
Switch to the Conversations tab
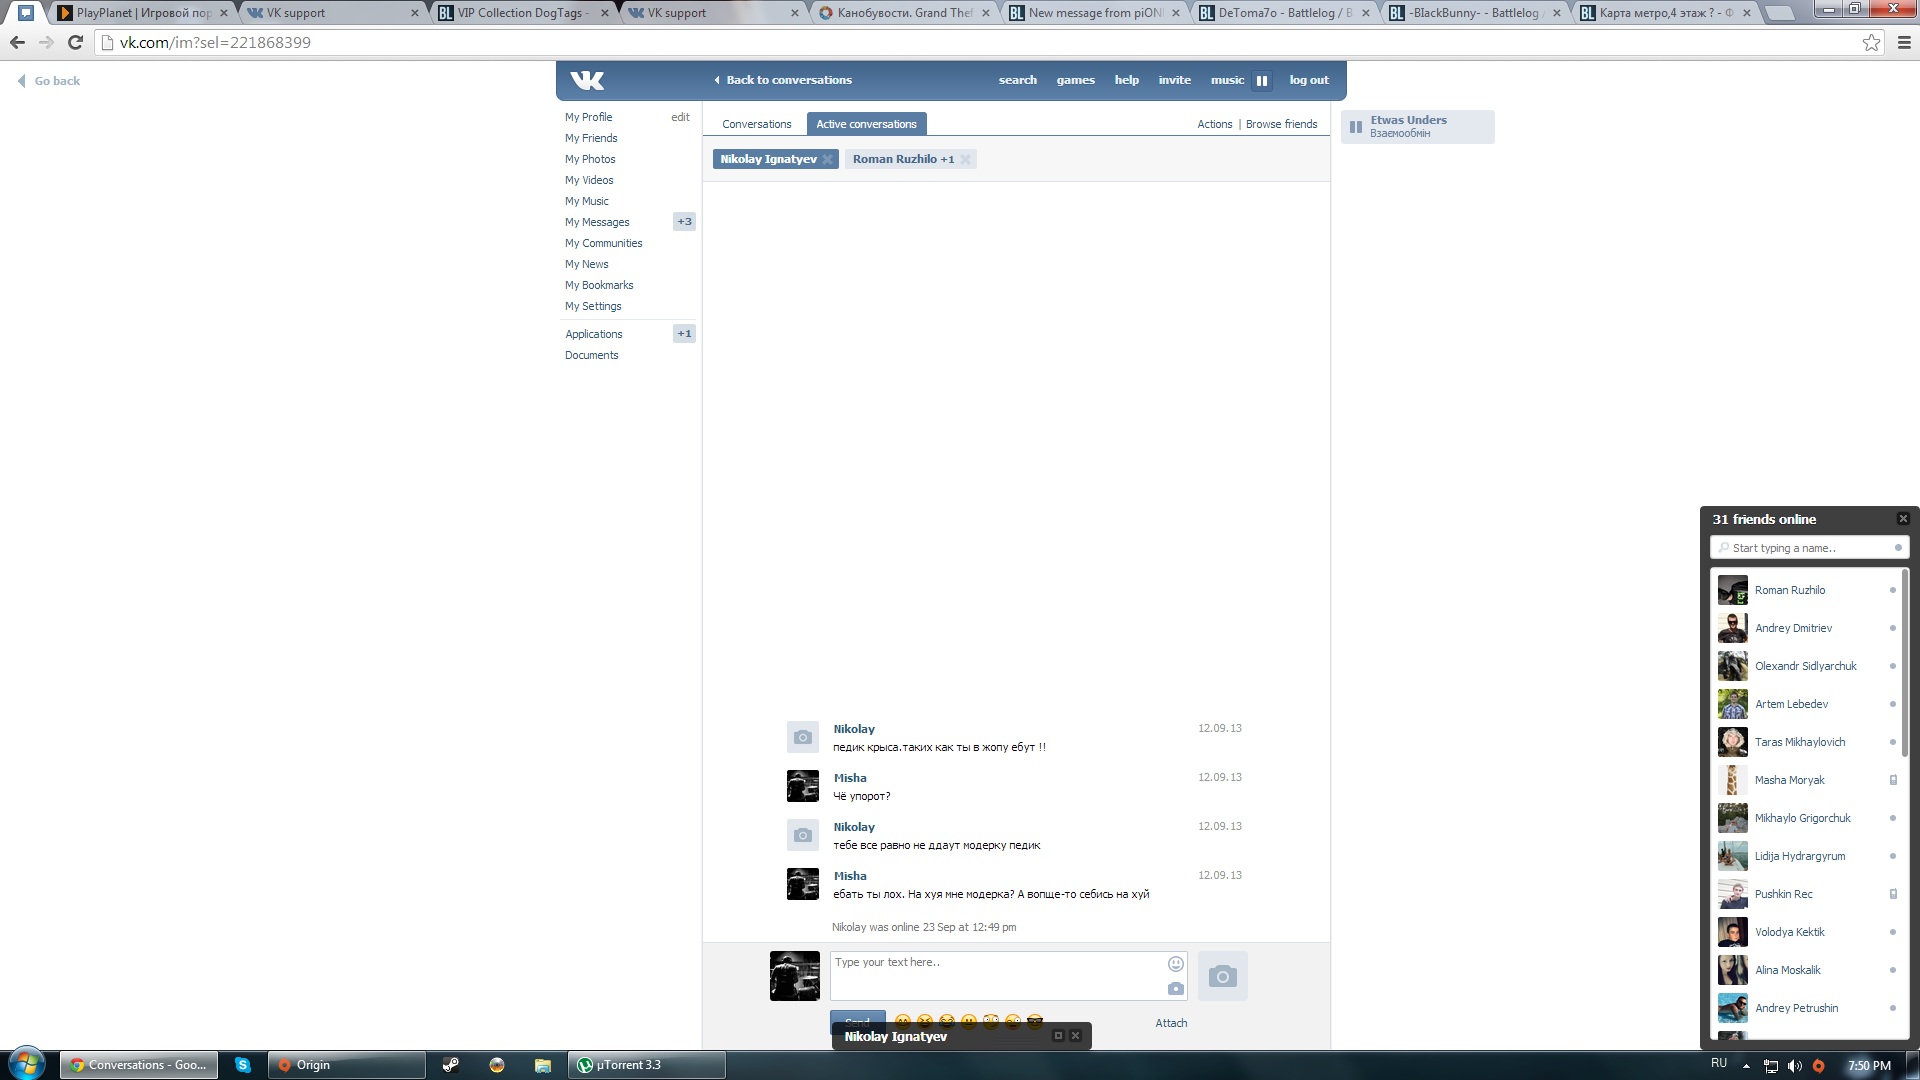coord(756,124)
